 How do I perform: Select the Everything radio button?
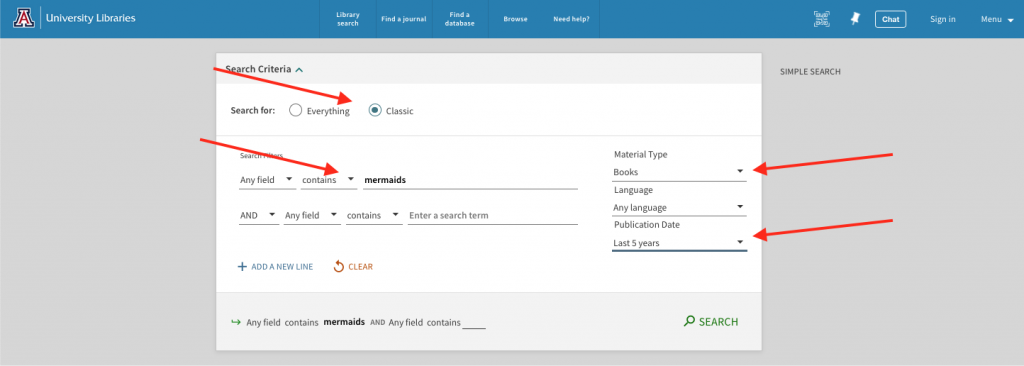click(295, 110)
